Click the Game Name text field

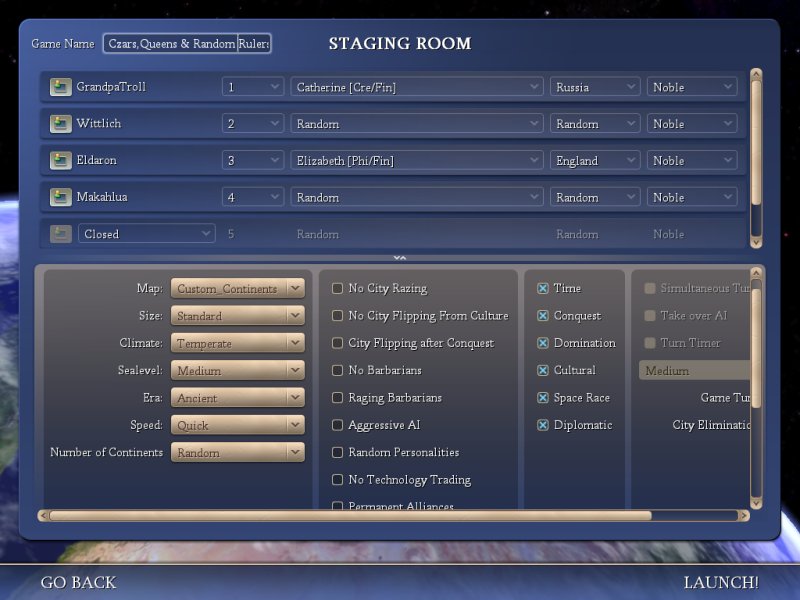click(x=187, y=44)
